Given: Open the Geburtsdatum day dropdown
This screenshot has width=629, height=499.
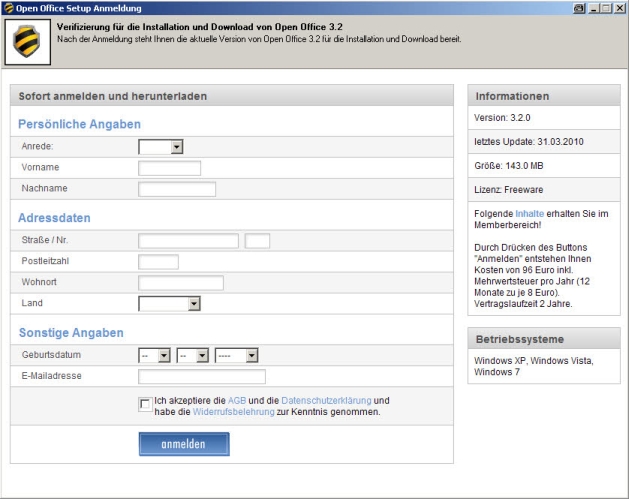Looking at the screenshot, I should (154, 355).
